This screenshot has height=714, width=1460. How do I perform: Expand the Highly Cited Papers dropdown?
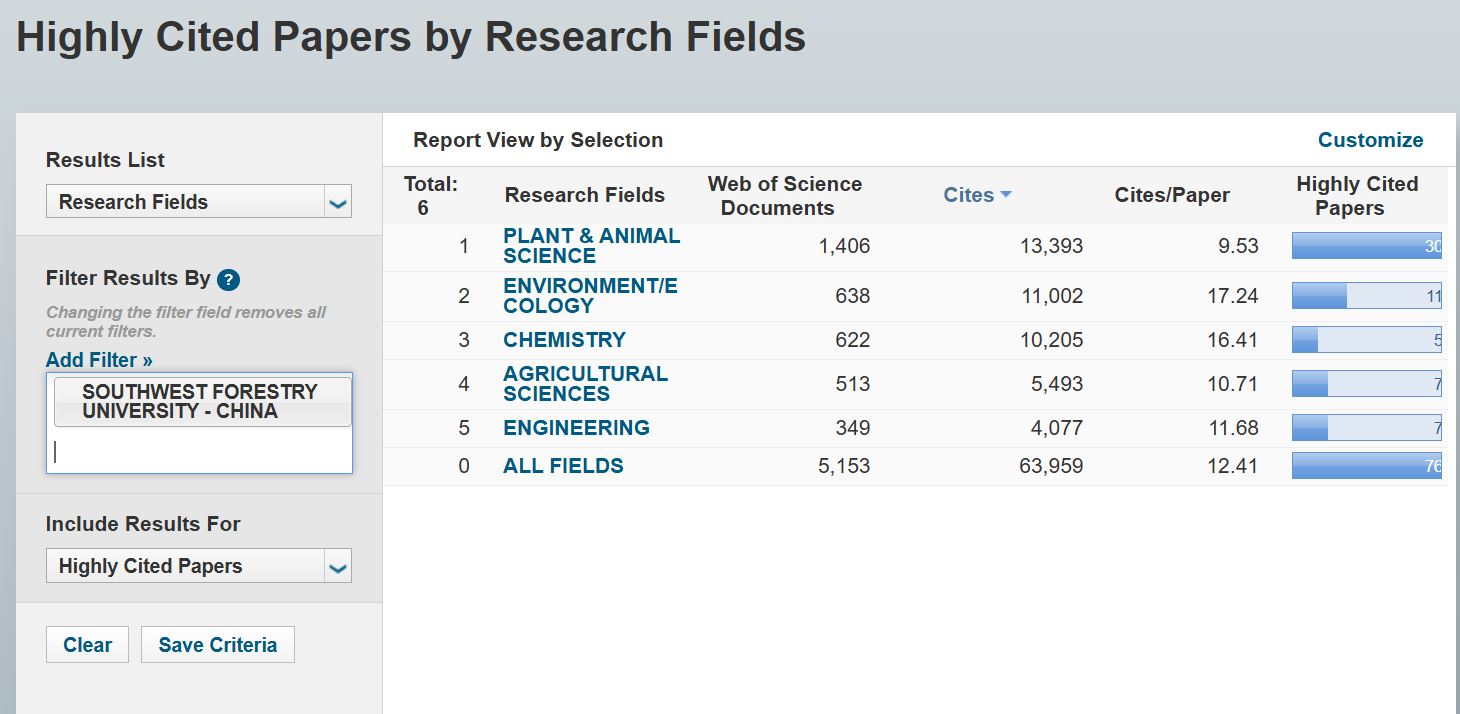tap(199, 566)
